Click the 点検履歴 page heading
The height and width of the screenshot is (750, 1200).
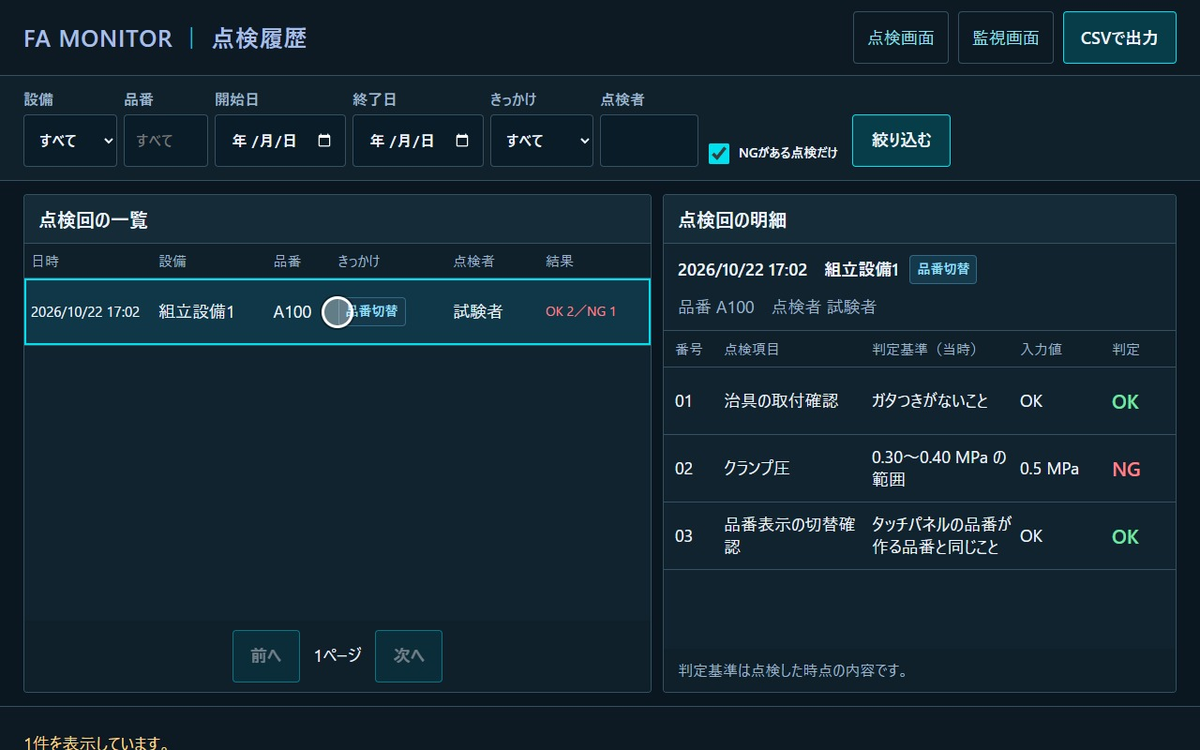tap(259, 39)
